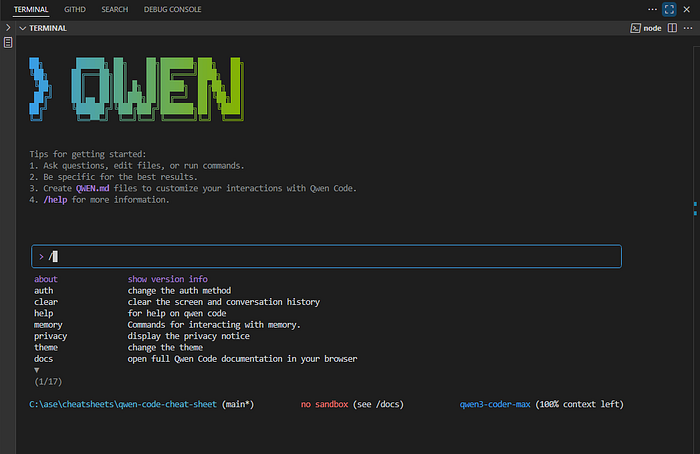This screenshot has width=700, height=454.
Task: Collapse the TERMINAL section chevron
Action: (23, 28)
